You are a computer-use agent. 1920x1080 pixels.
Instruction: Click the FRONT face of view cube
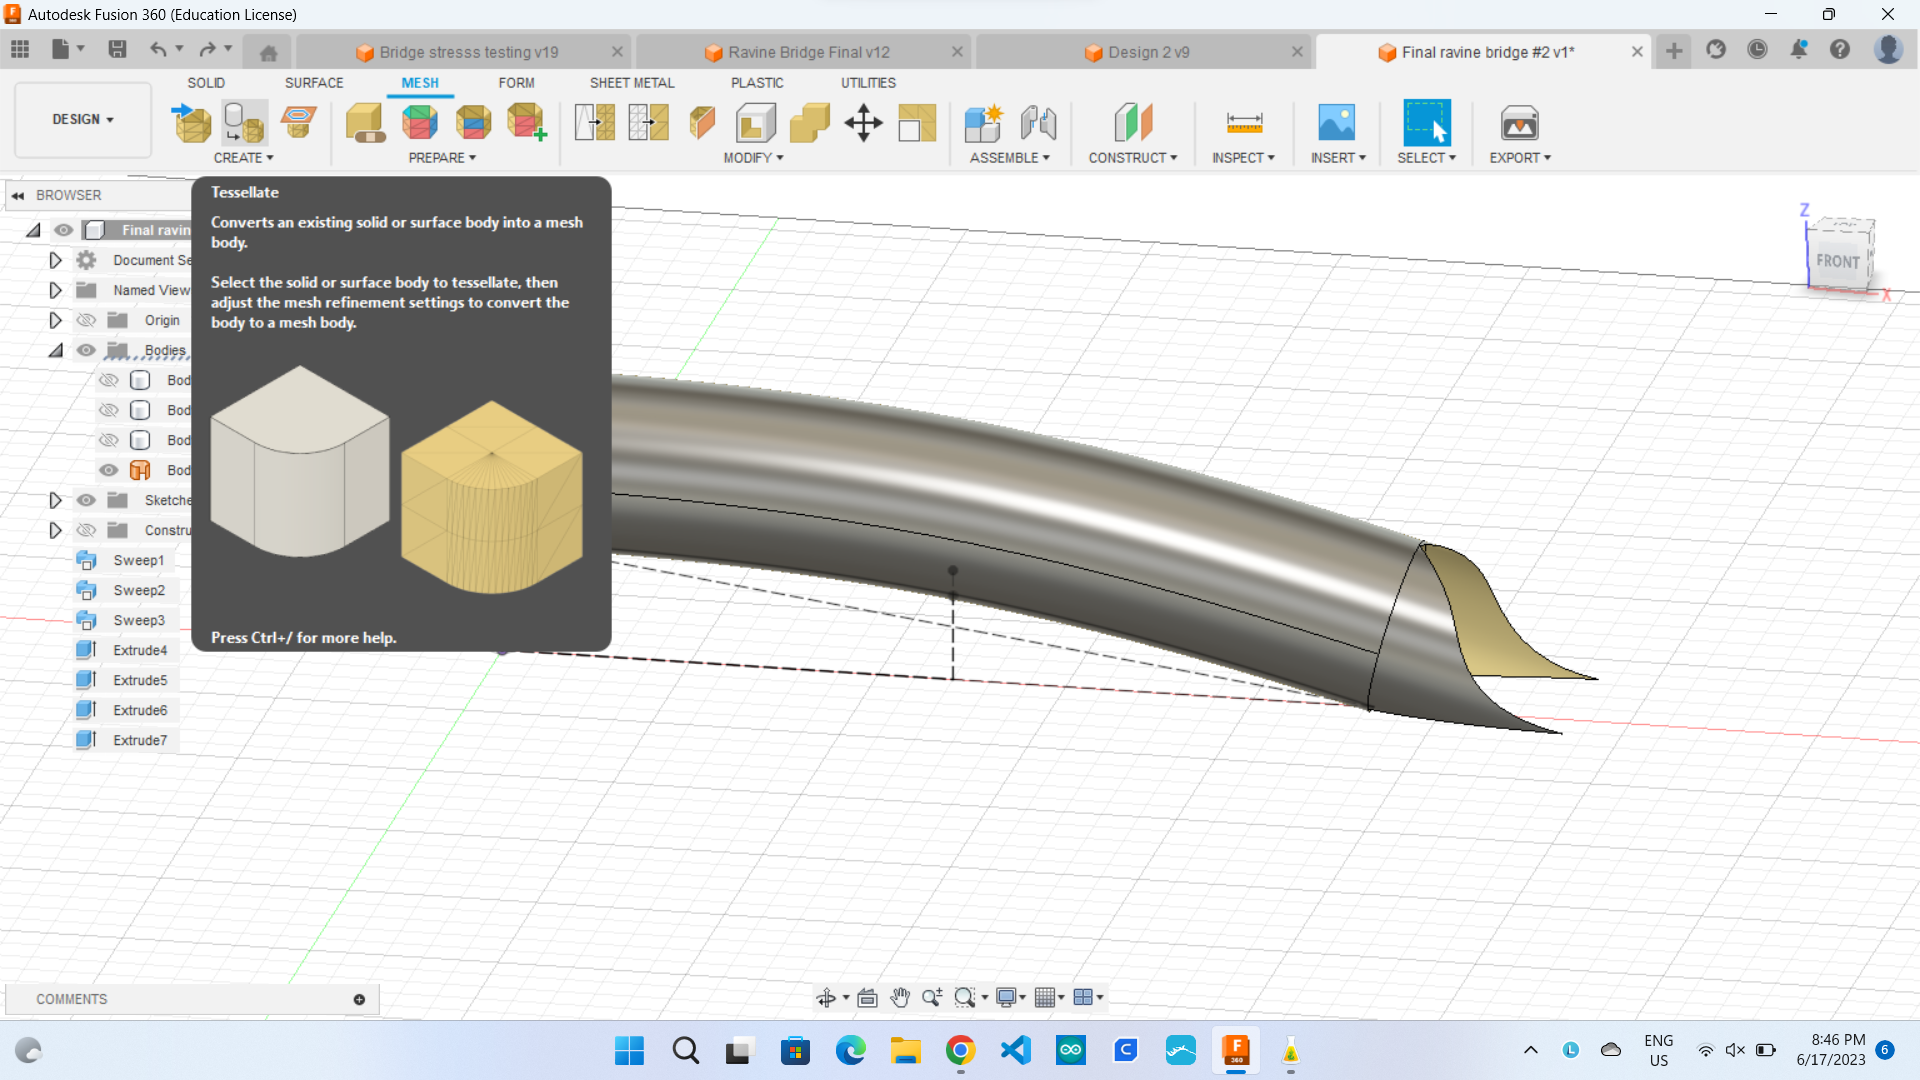pyautogui.click(x=1837, y=261)
